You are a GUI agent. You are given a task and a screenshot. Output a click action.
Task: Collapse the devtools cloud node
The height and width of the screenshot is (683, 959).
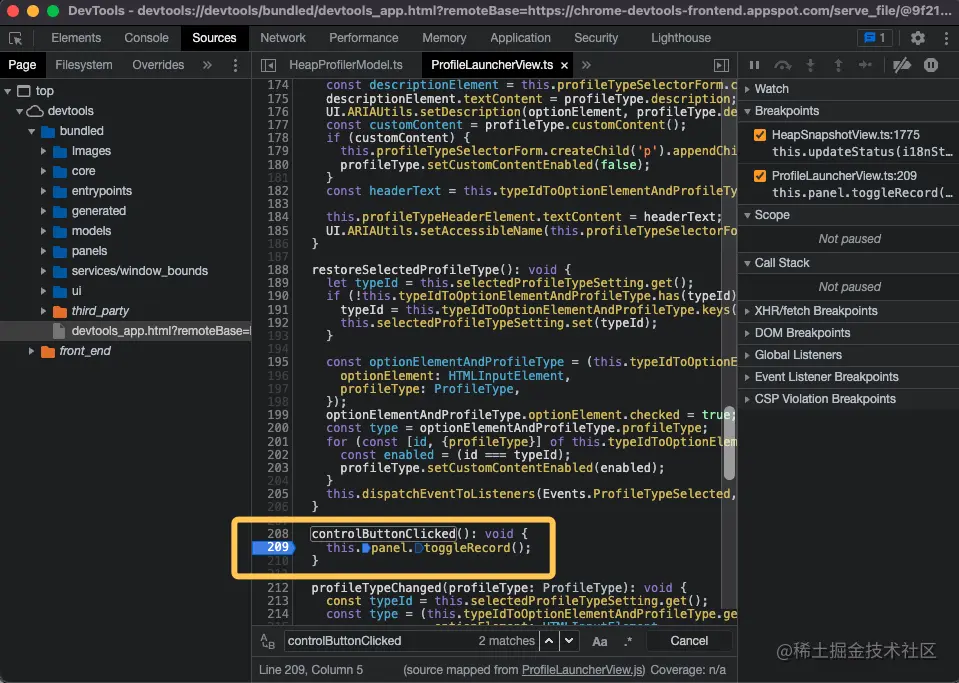point(20,111)
